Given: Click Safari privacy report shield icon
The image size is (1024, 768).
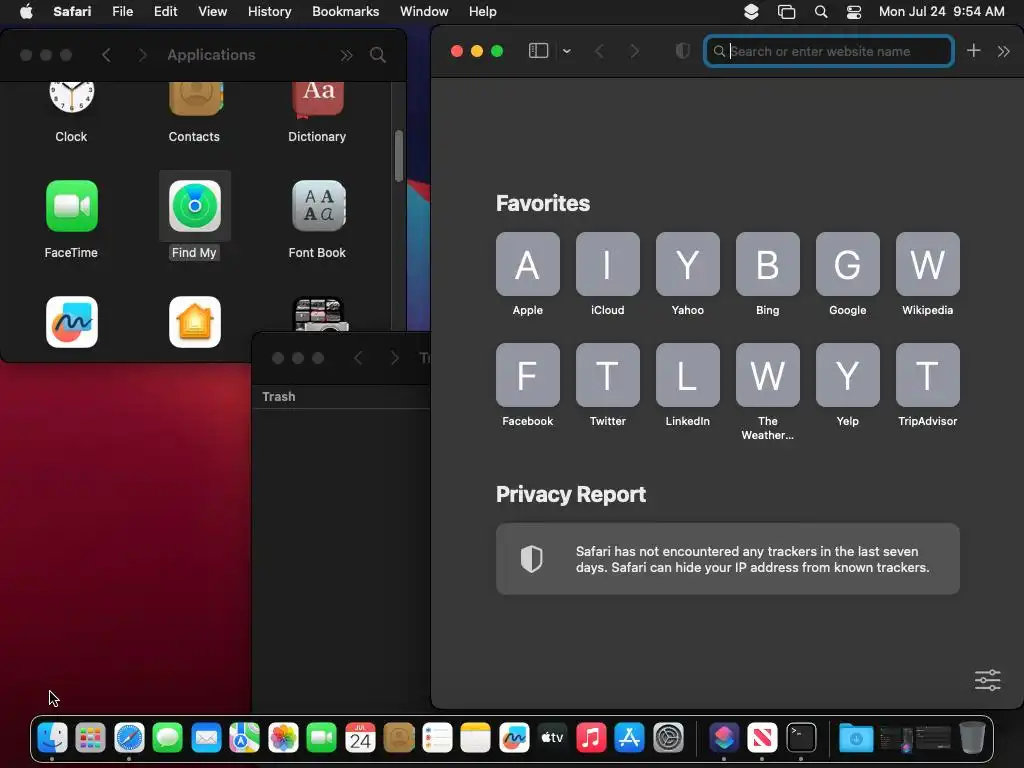Looking at the screenshot, I should 682,51.
